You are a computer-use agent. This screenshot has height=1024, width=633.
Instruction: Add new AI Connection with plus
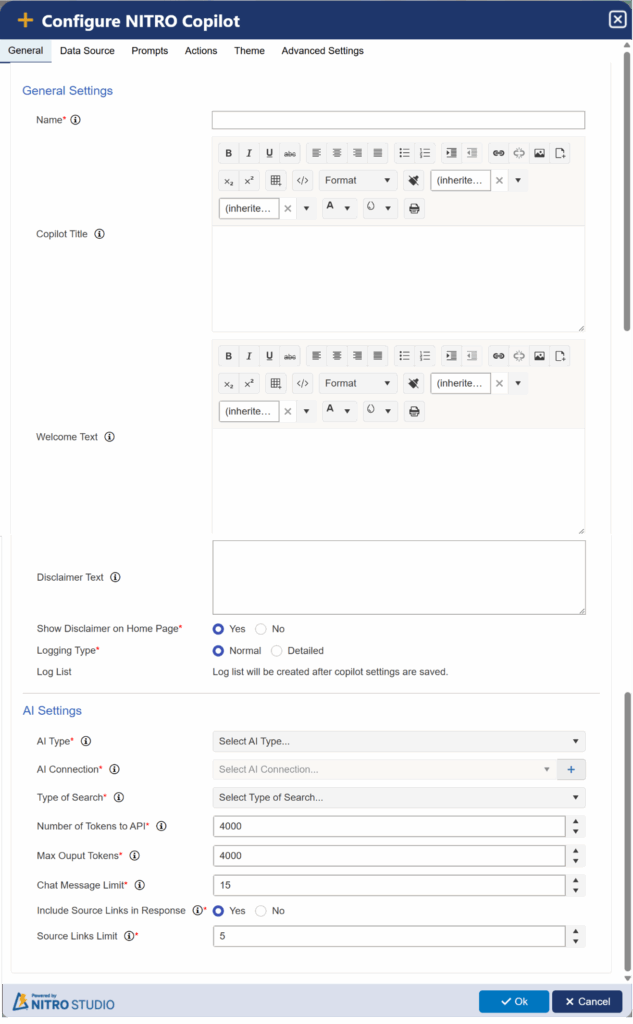click(571, 769)
